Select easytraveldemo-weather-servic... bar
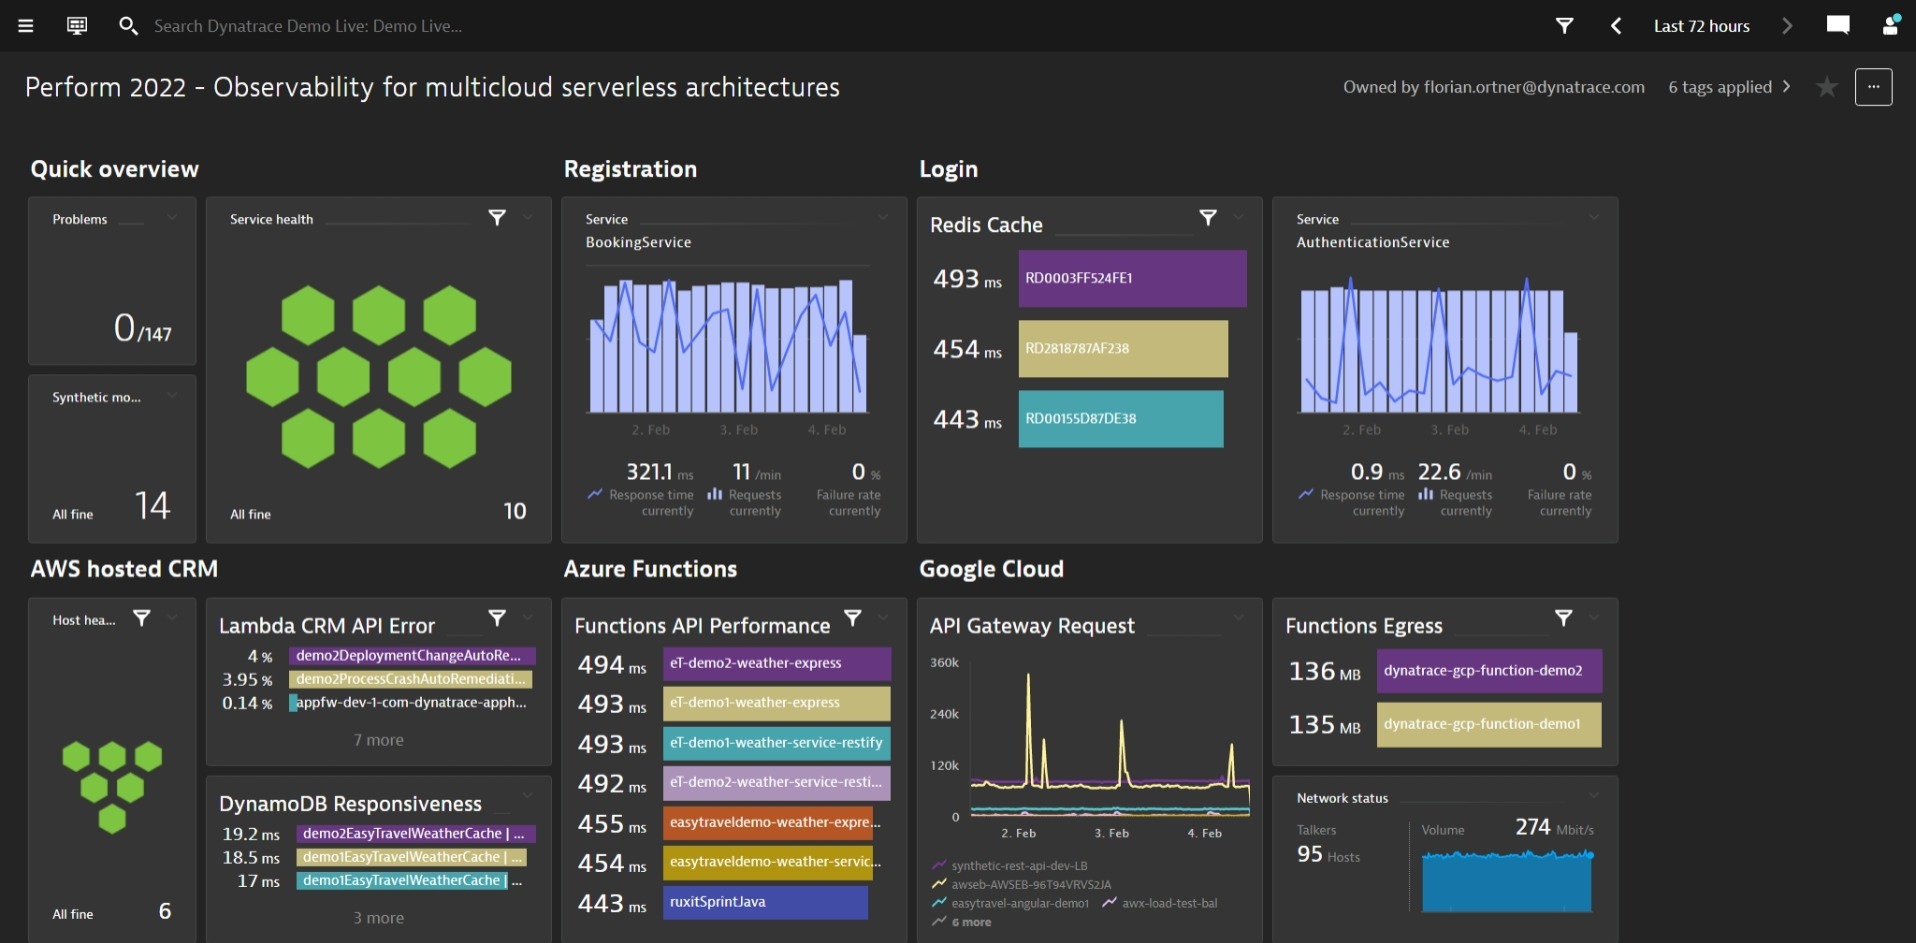The height and width of the screenshot is (943, 1916). [768, 862]
